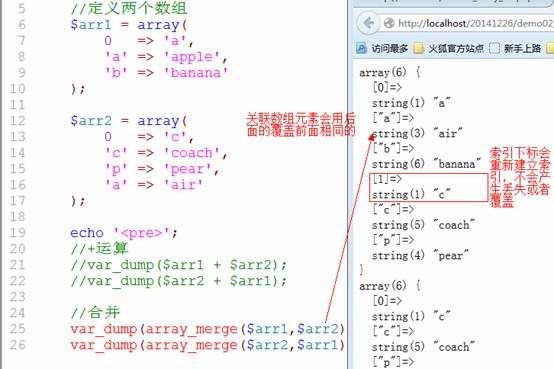Click the folder icon beside 火狐官方站点

[x=419, y=48]
